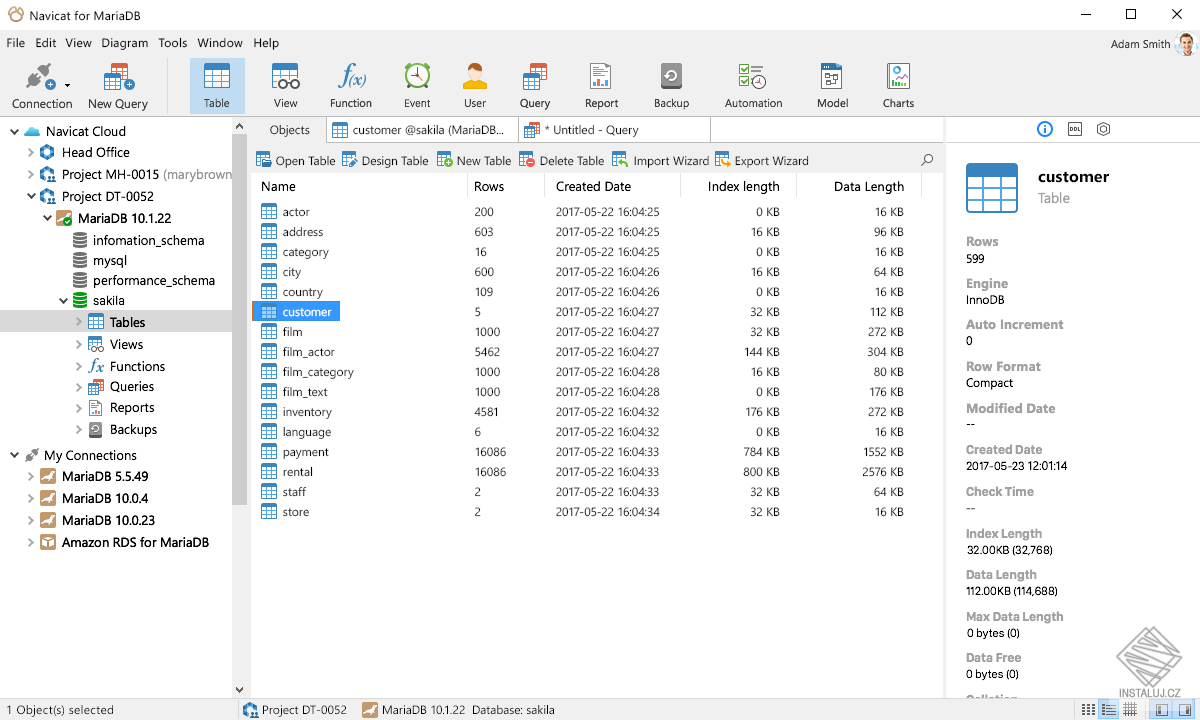The width and height of the screenshot is (1200, 720).
Task: Expand the Head Office project
Action: tap(31, 153)
